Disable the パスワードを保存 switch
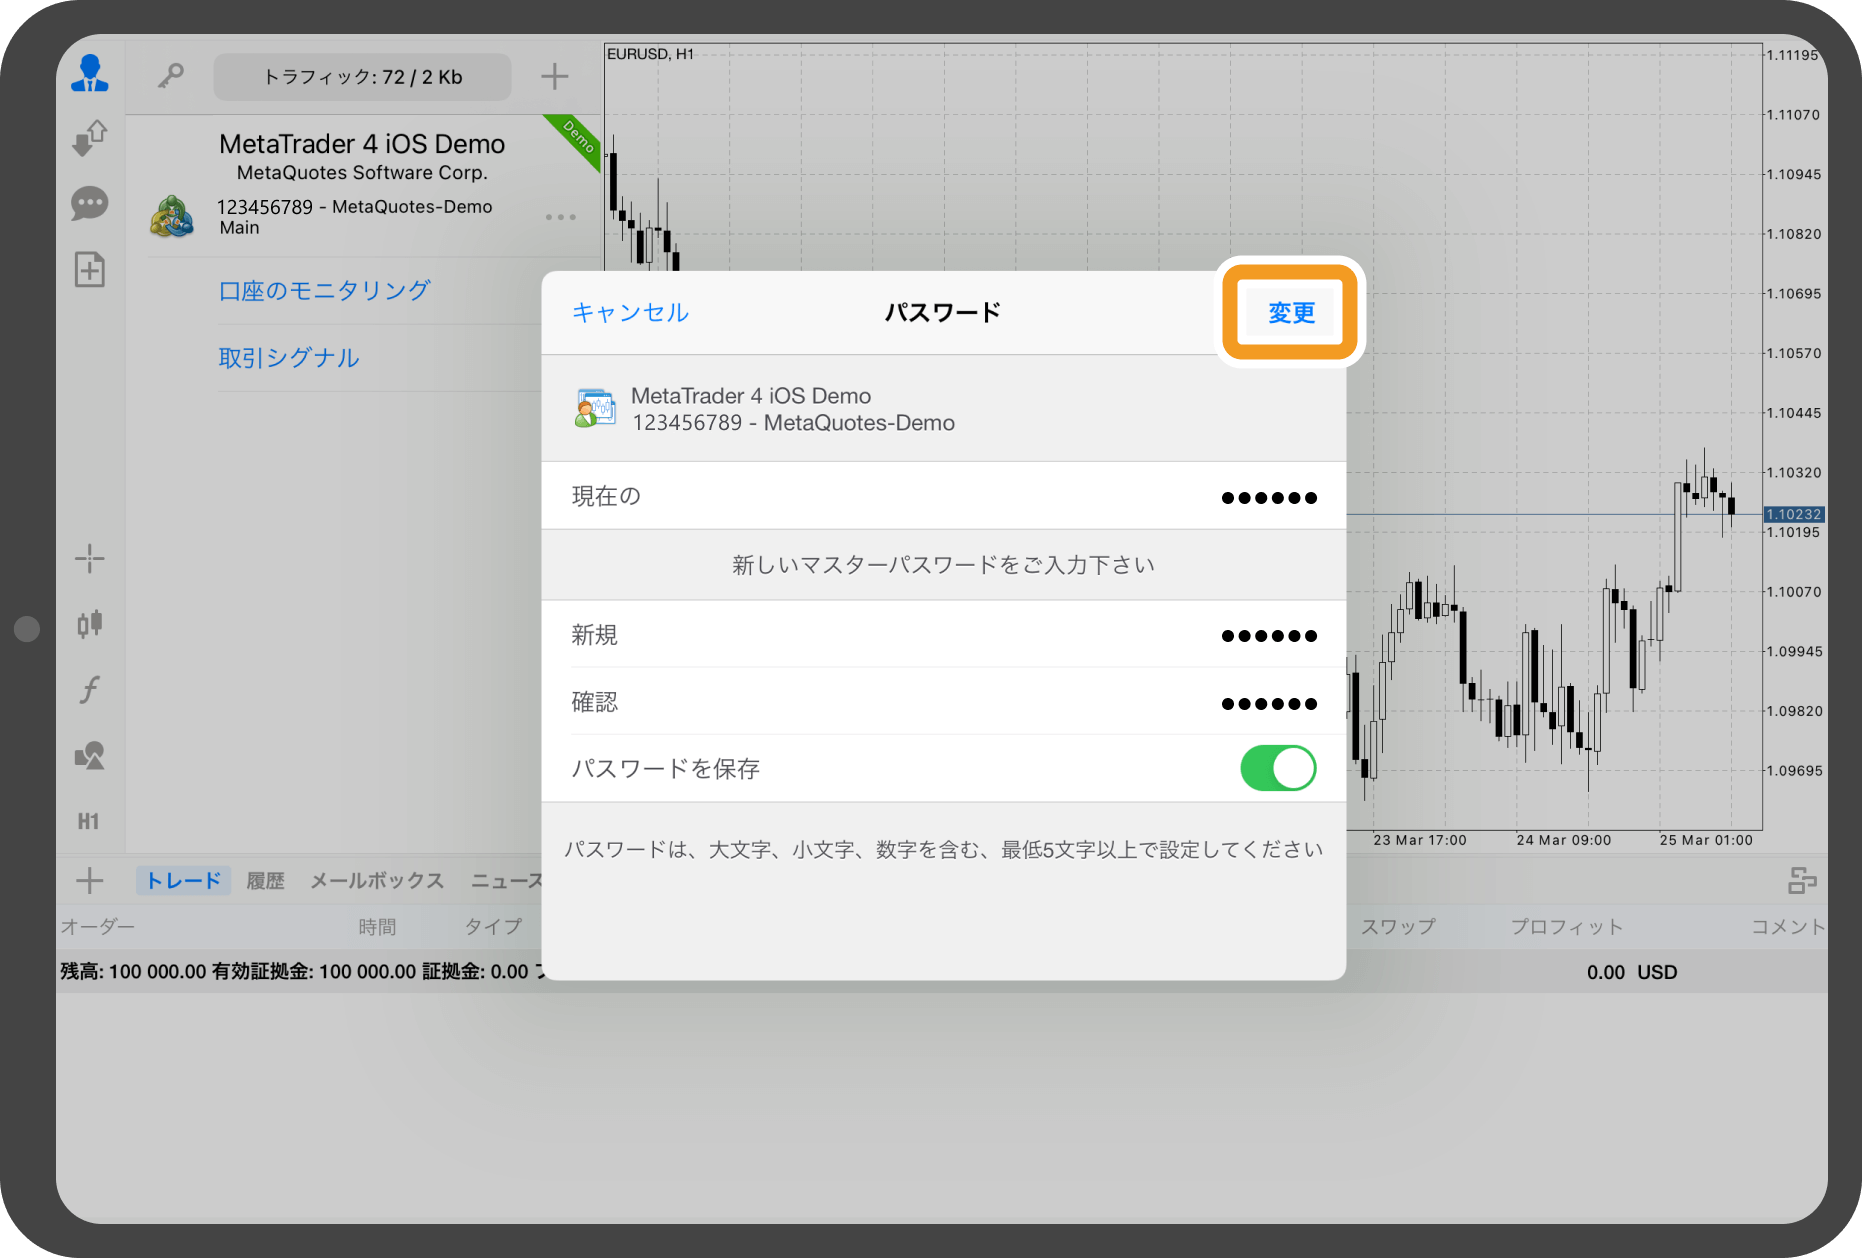The height and width of the screenshot is (1258, 1862). coord(1277,768)
